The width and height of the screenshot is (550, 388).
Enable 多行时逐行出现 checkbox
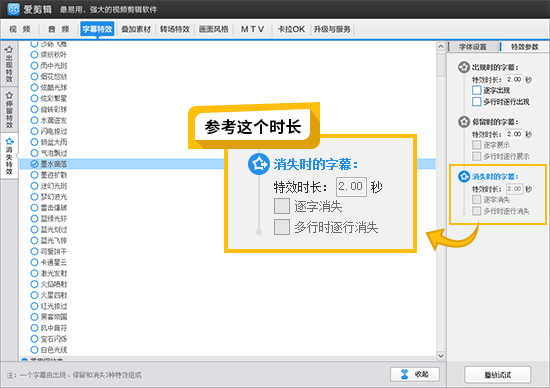pyautogui.click(x=476, y=102)
